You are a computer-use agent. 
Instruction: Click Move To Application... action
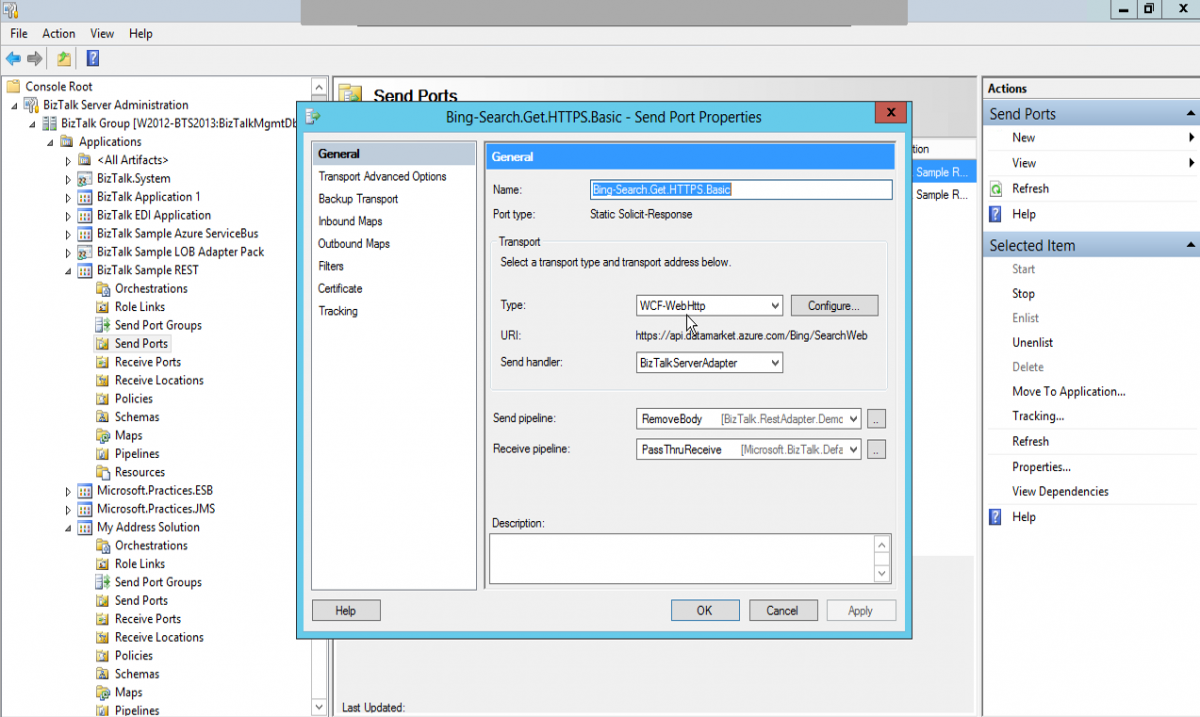pos(1069,392)
